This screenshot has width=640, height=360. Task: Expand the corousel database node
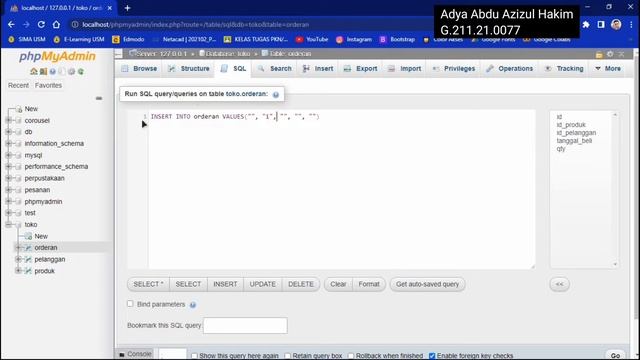coord(9,120)
